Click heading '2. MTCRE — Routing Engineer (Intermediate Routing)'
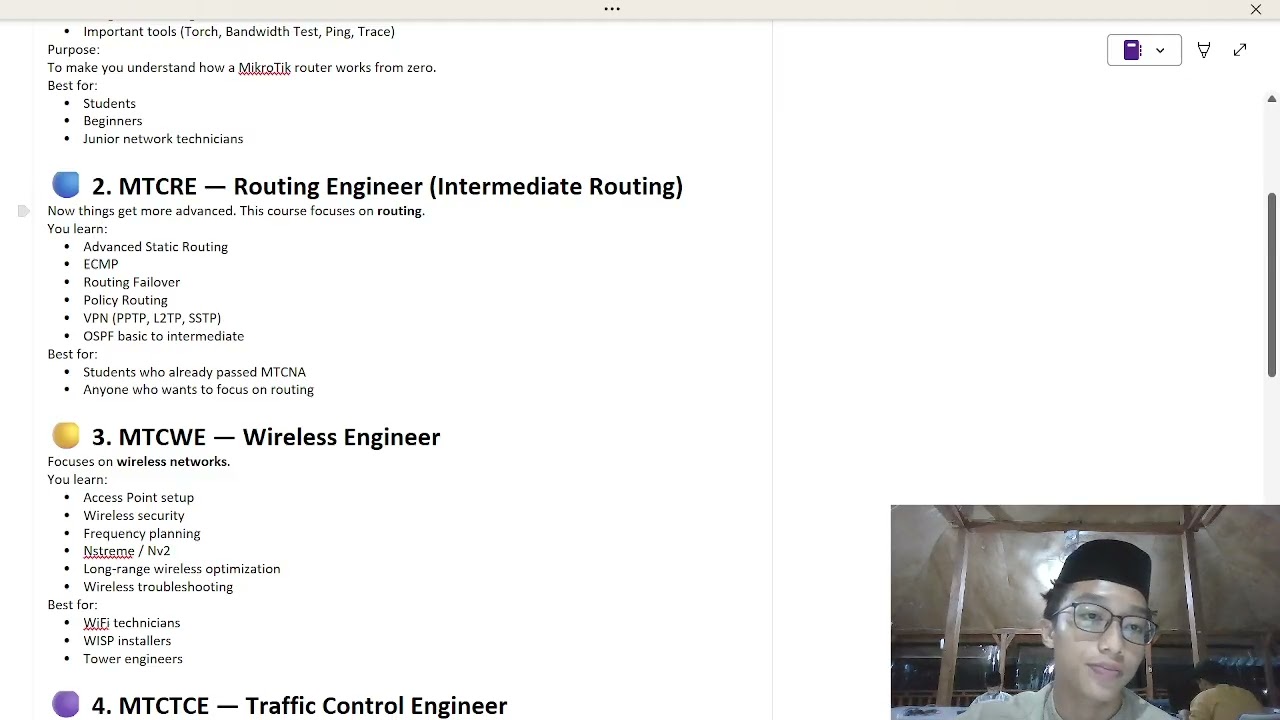 coord(387,186)
